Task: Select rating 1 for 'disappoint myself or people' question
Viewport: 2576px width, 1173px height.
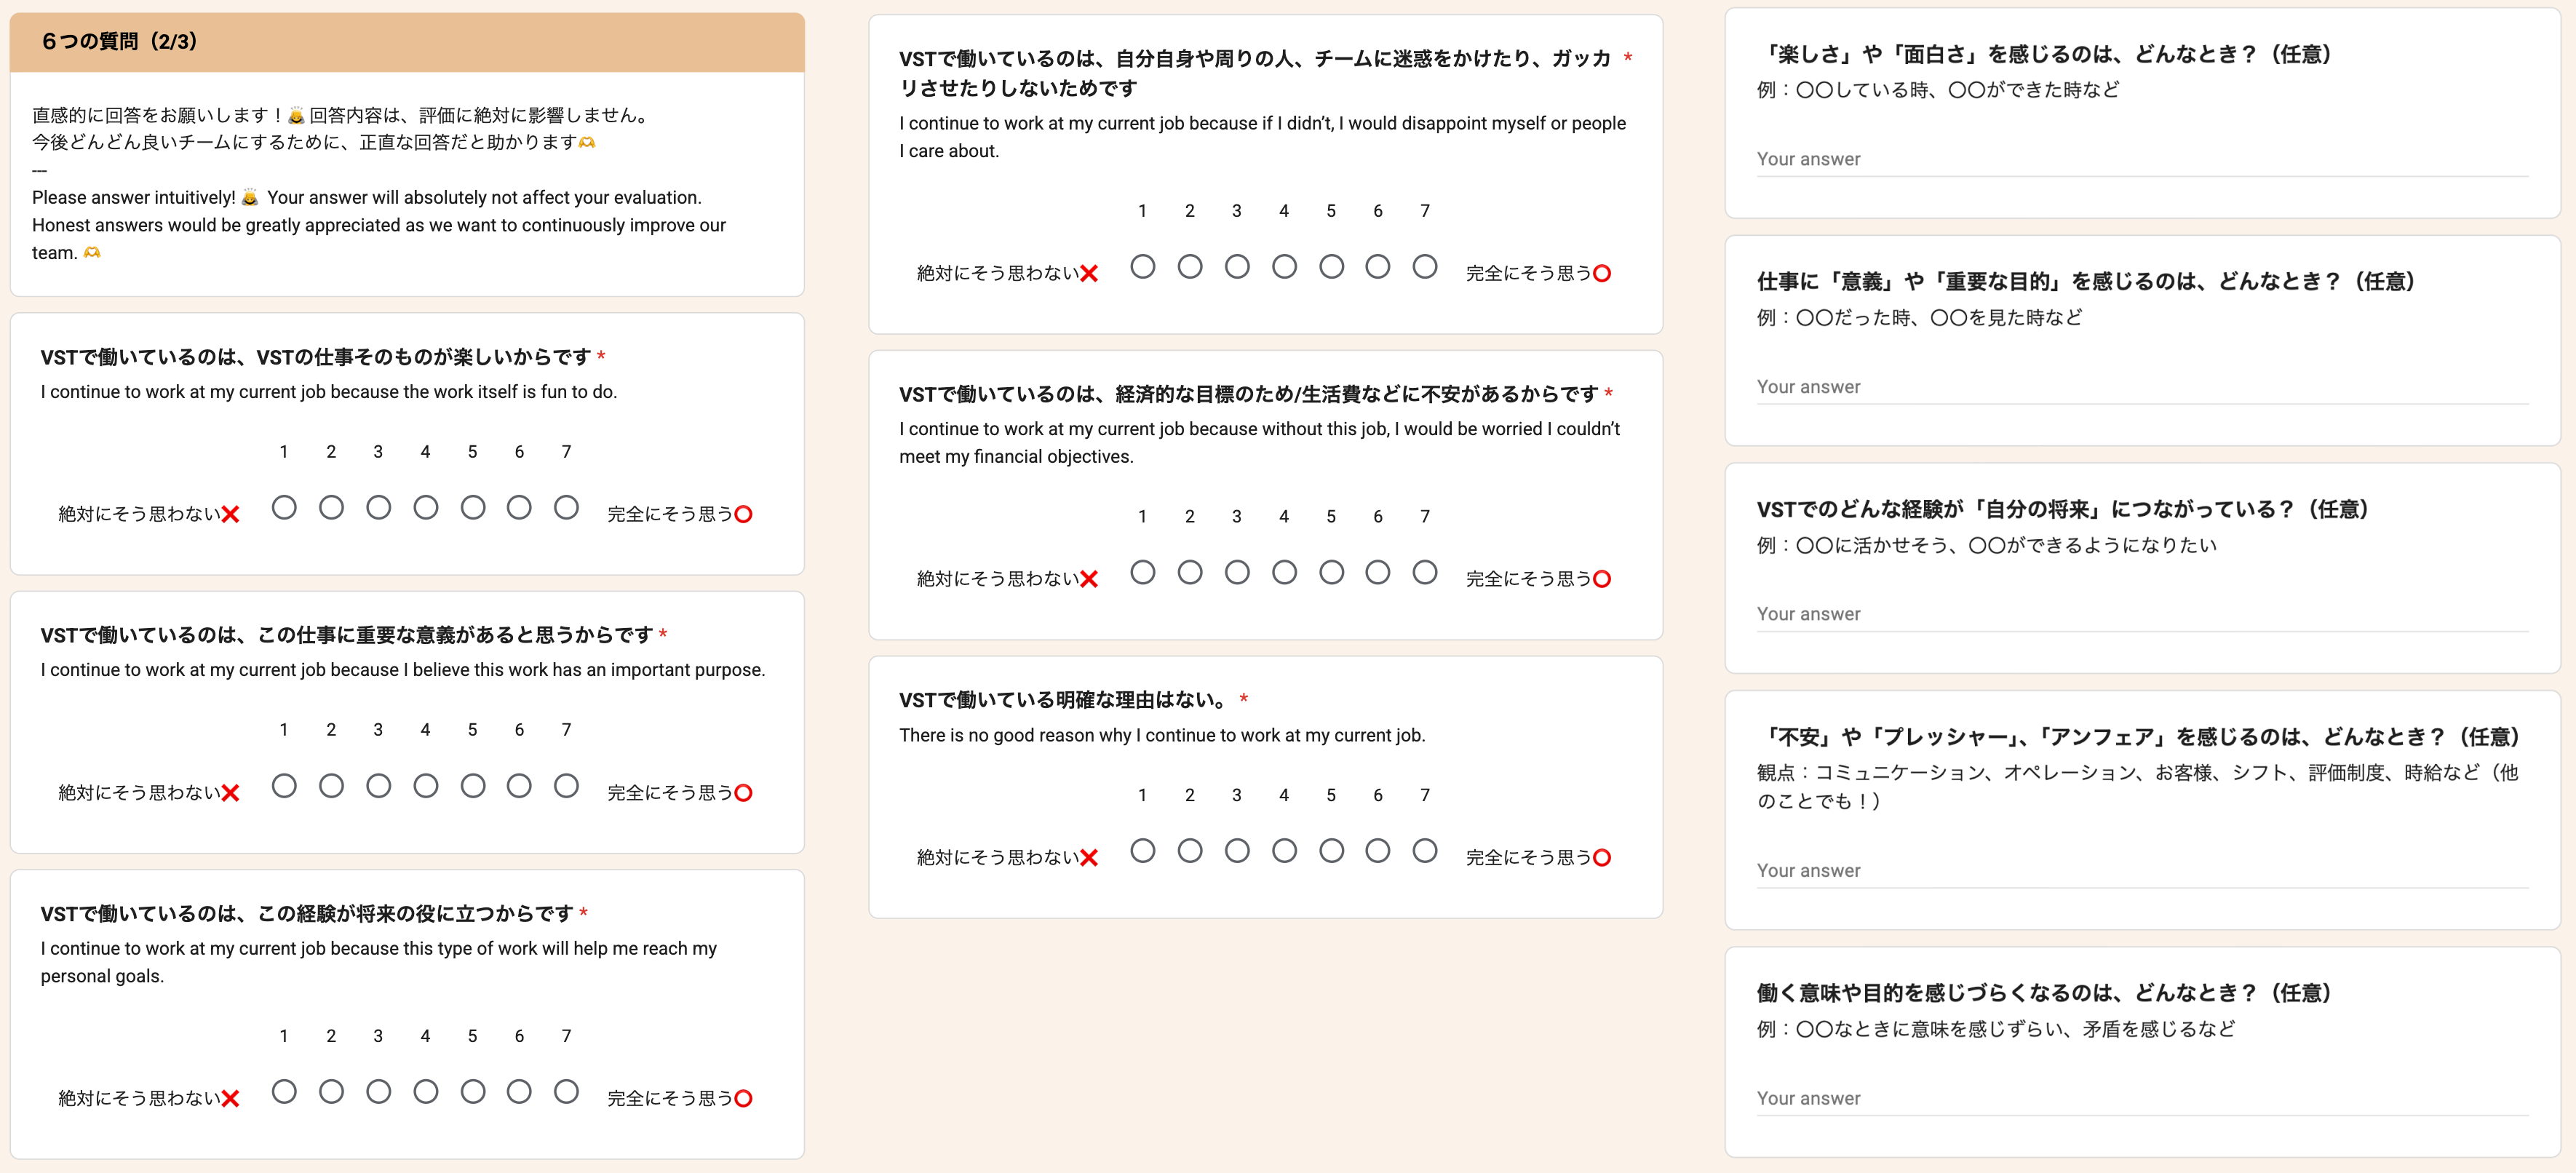Action: [1143, 267]
